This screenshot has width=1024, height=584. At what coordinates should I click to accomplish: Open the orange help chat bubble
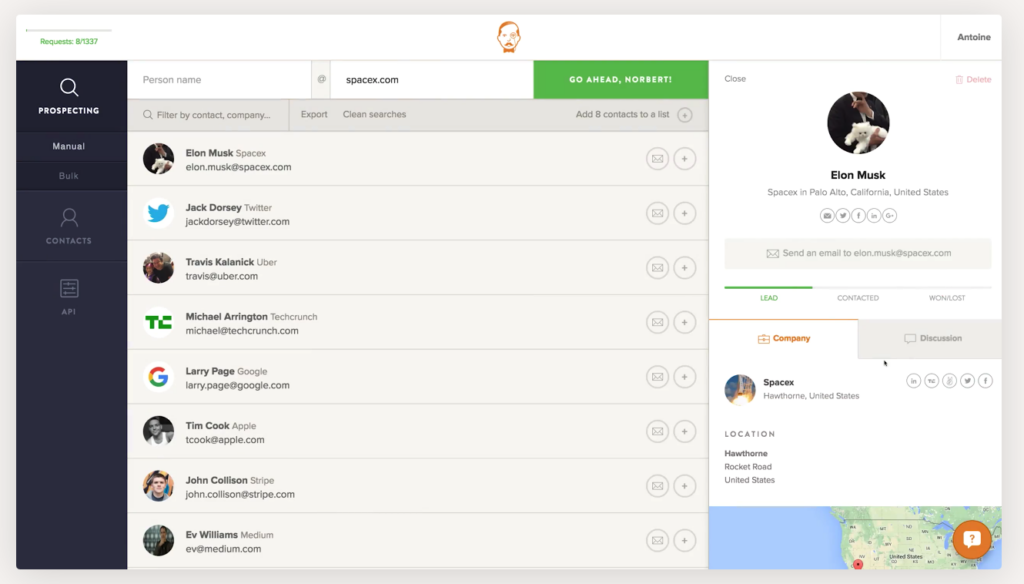tap(971, 540)
